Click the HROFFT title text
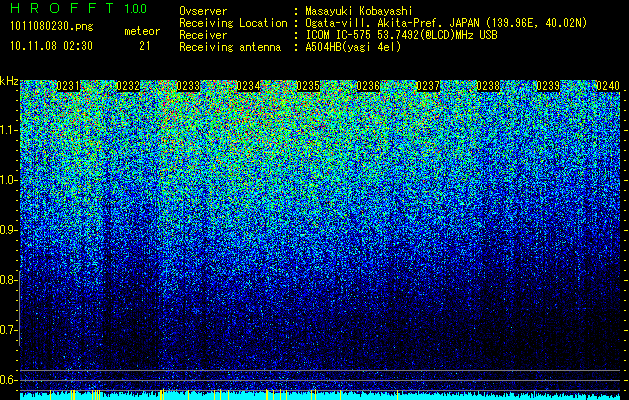629x400 pixels. [x=62, y=8]
